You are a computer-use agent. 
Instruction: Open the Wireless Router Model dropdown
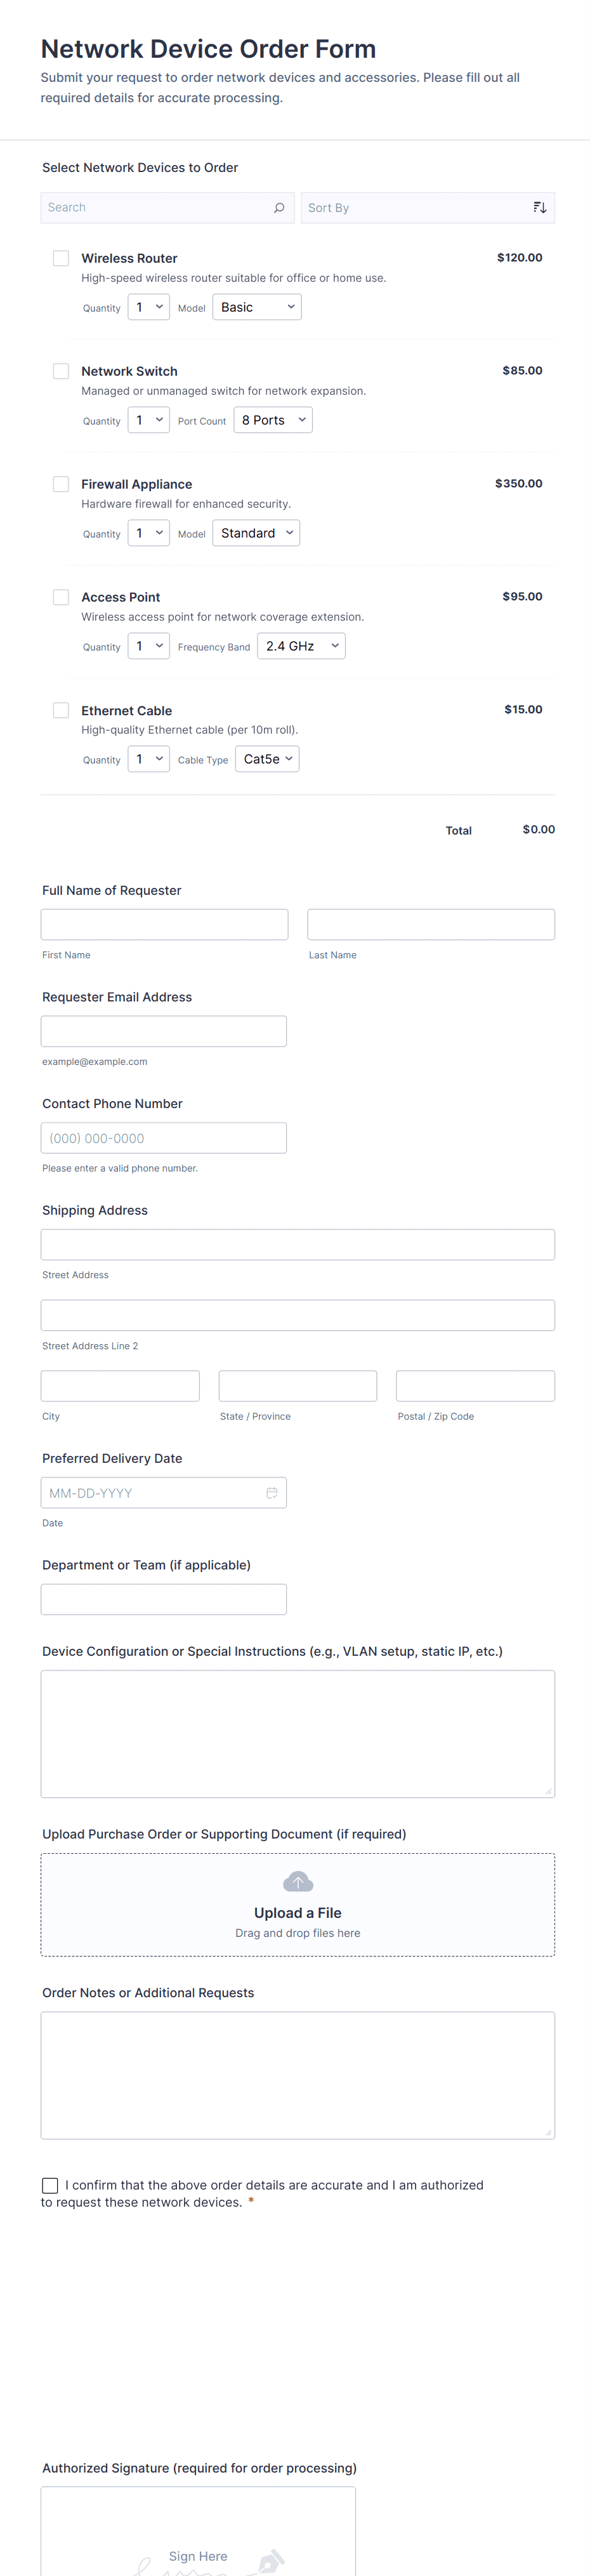coord(257,307)
